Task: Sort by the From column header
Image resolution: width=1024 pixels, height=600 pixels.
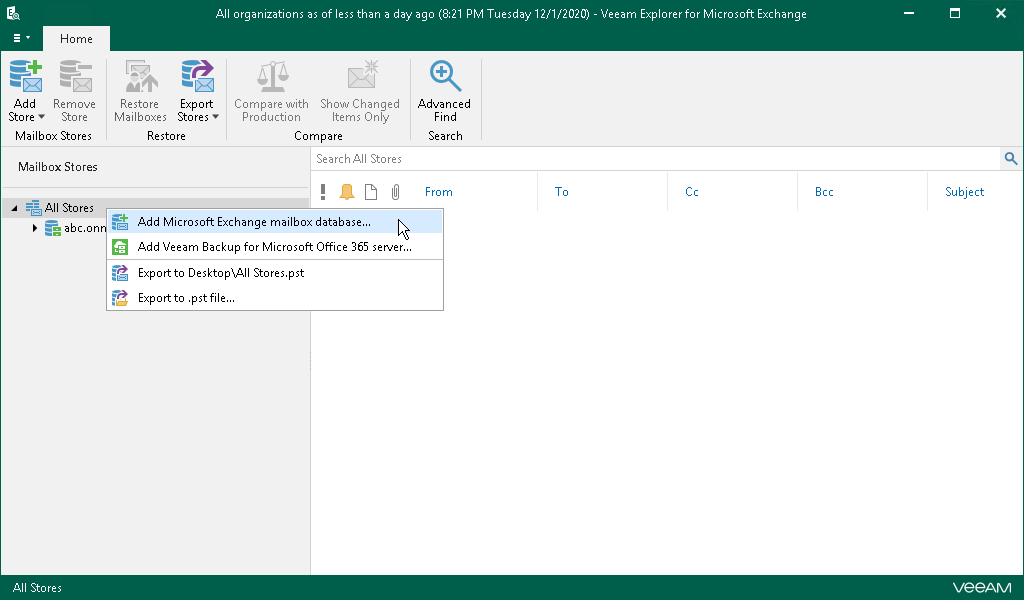Action: tap(438, 192)
